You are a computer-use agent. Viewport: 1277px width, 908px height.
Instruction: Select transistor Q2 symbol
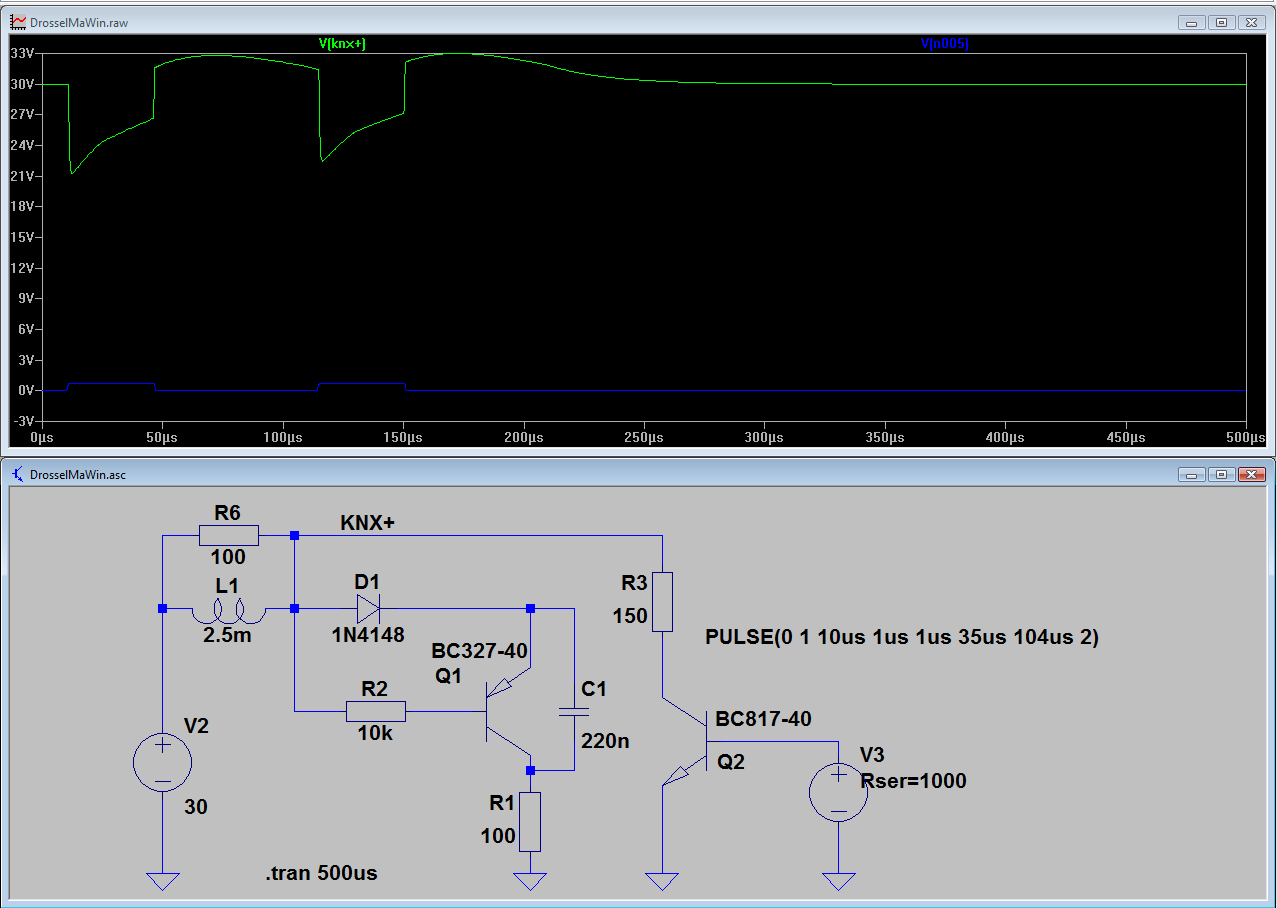(685, 741)
